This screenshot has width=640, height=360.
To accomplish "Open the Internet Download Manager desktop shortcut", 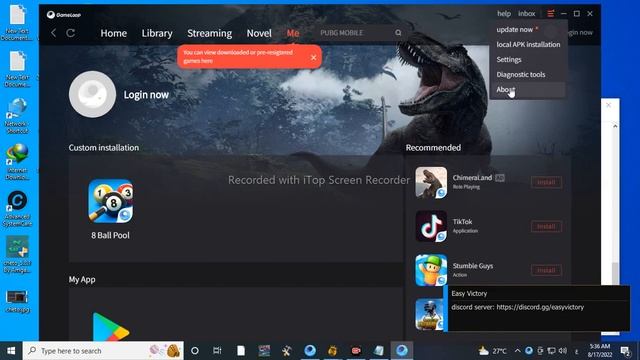I will pos(17,162).
